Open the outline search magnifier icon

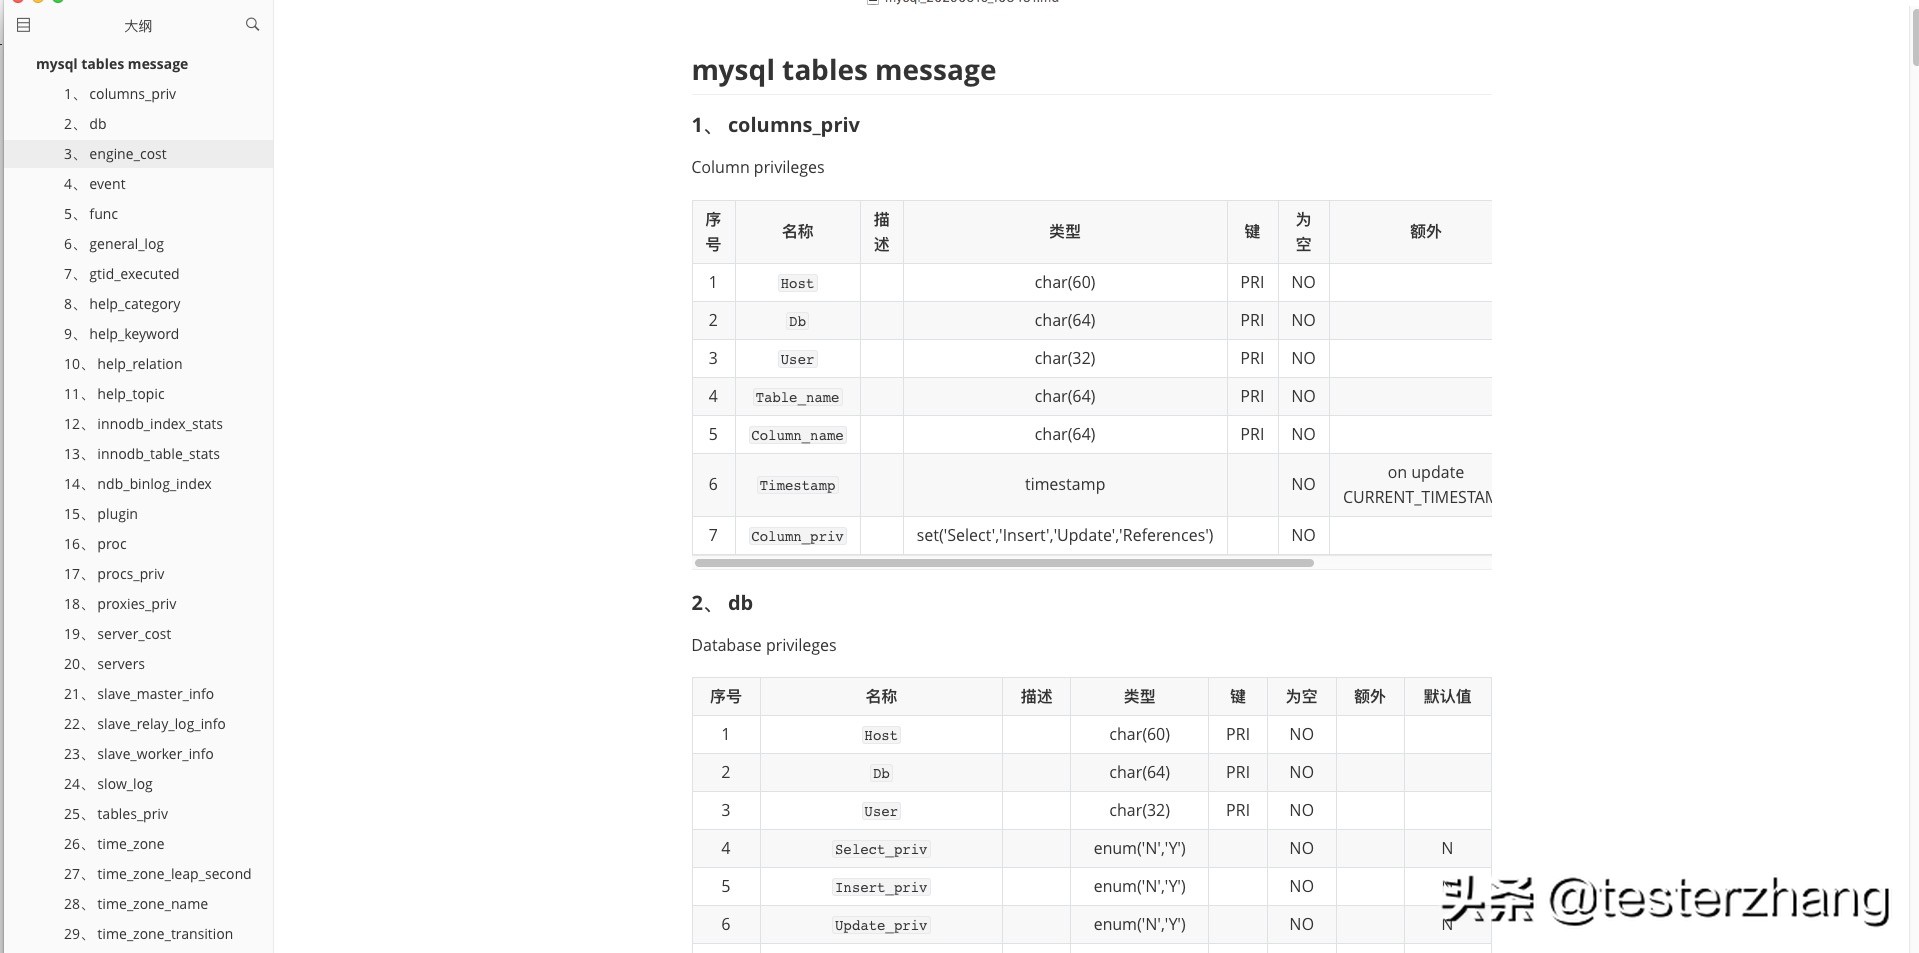252,24
